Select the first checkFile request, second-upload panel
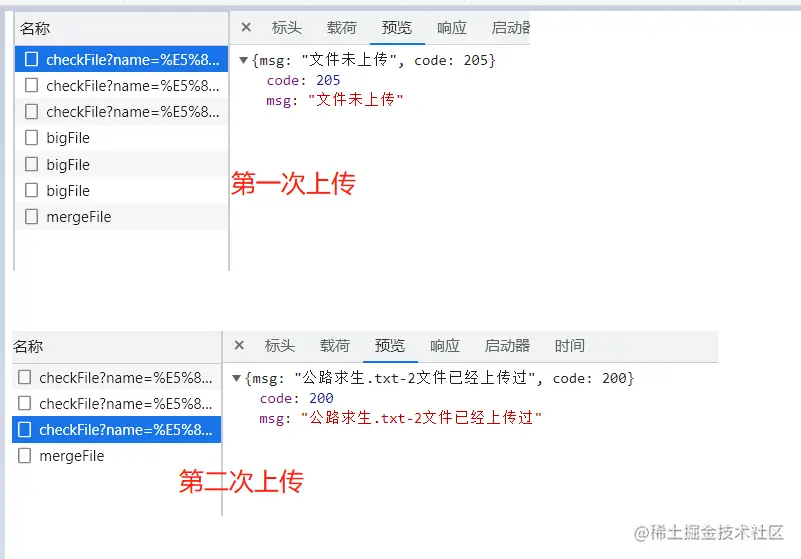The image size is (801, 559). [x=116, y=377]
